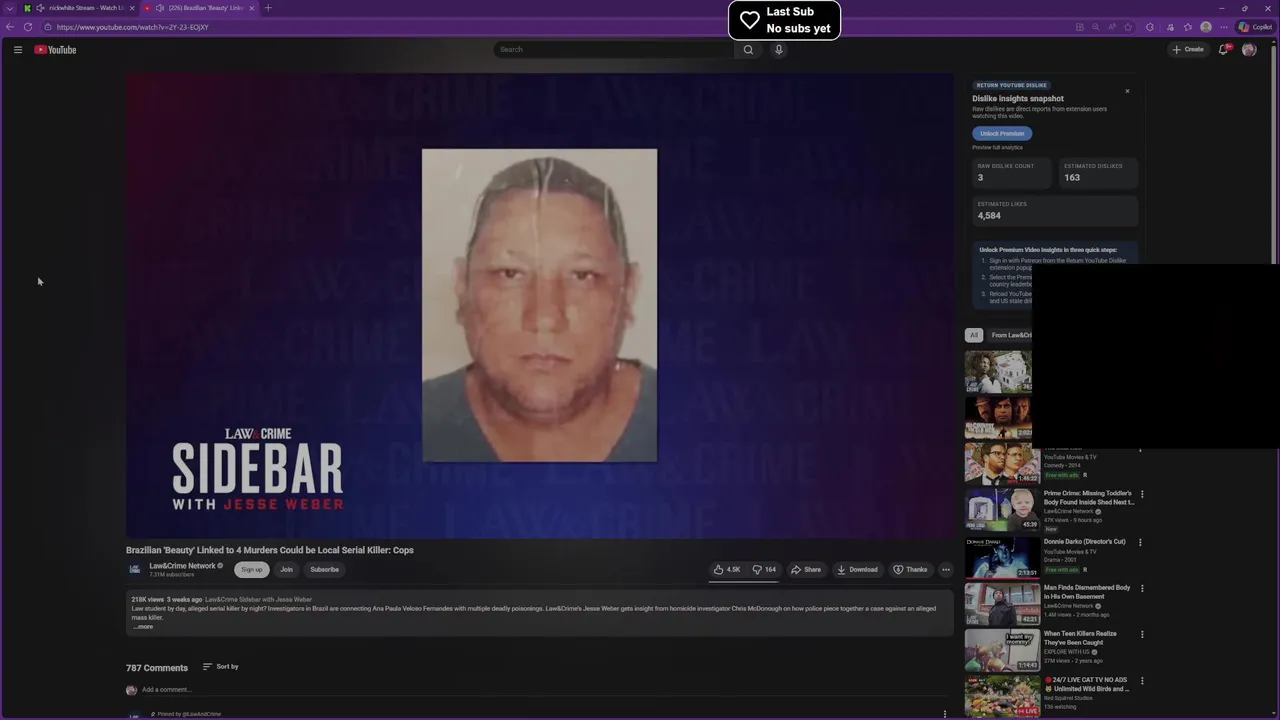Open more actions menu below video
The width and height of the screenshot is (1280, 720).
pyautogui.click(x=946, y=569)
